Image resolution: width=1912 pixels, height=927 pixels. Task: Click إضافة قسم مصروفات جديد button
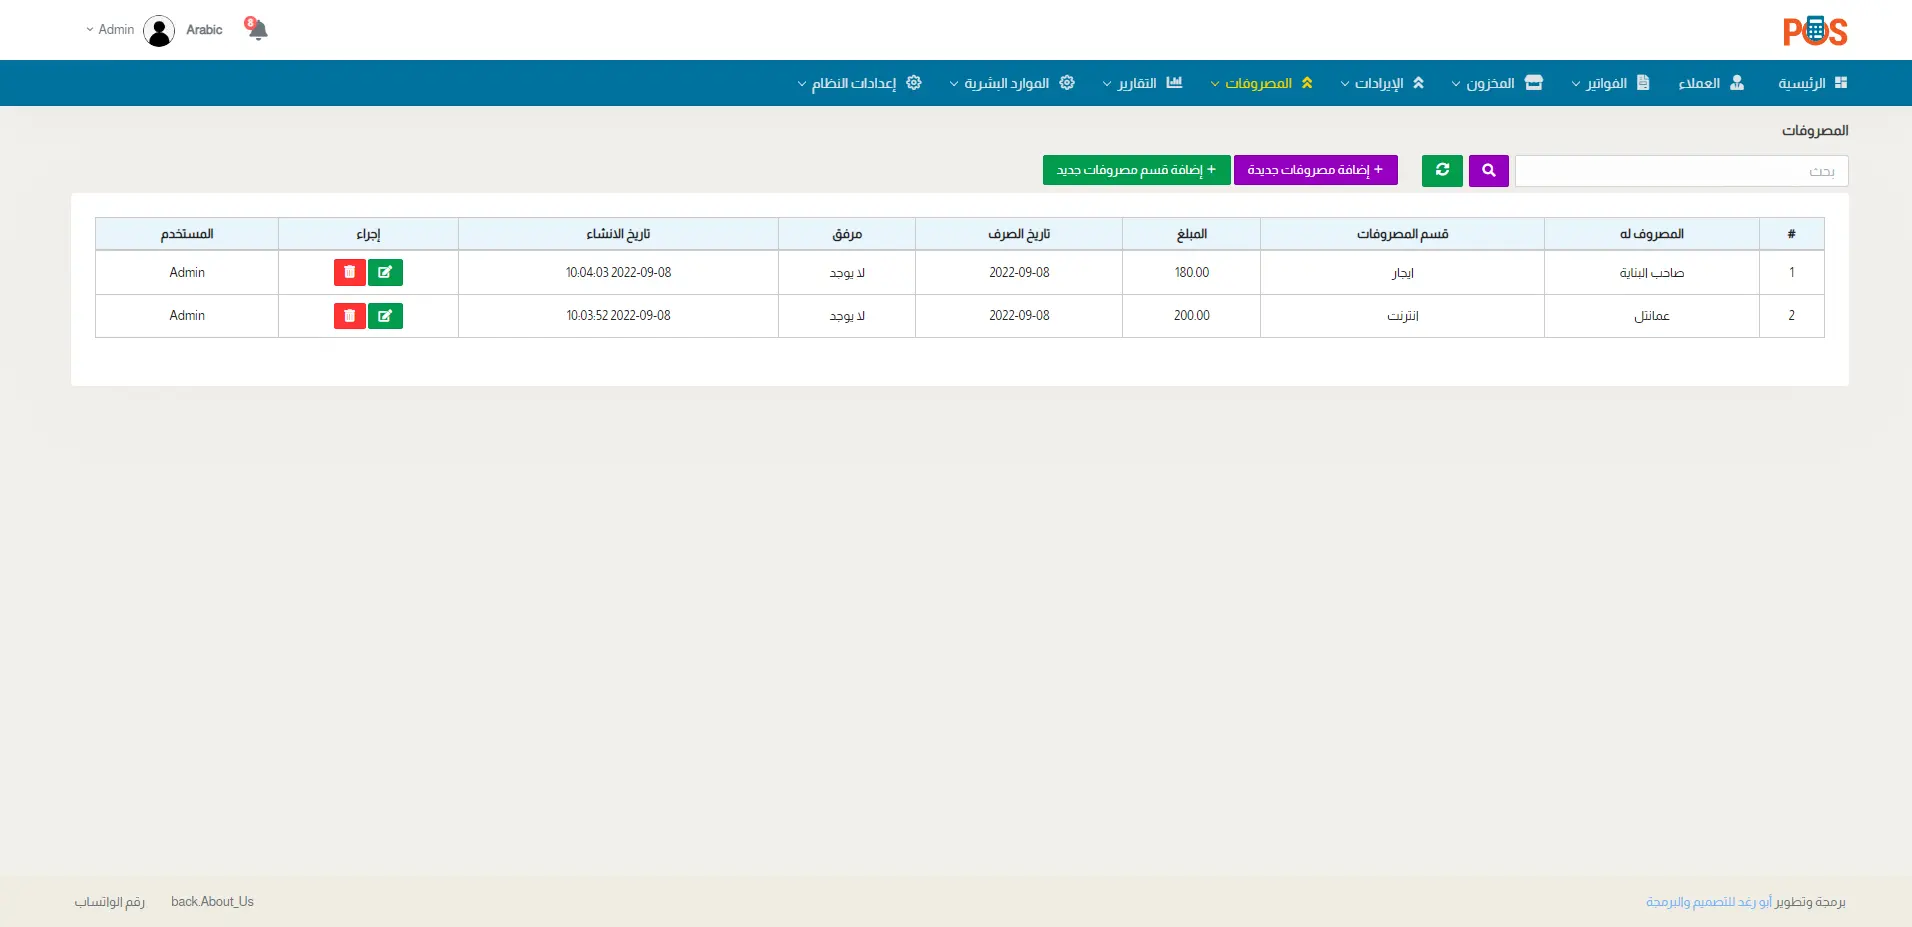[1136, 170]
